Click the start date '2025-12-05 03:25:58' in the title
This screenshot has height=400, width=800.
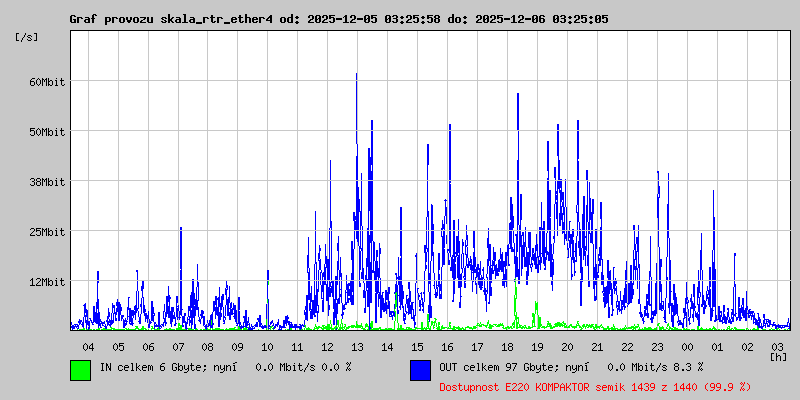(374, 19)
